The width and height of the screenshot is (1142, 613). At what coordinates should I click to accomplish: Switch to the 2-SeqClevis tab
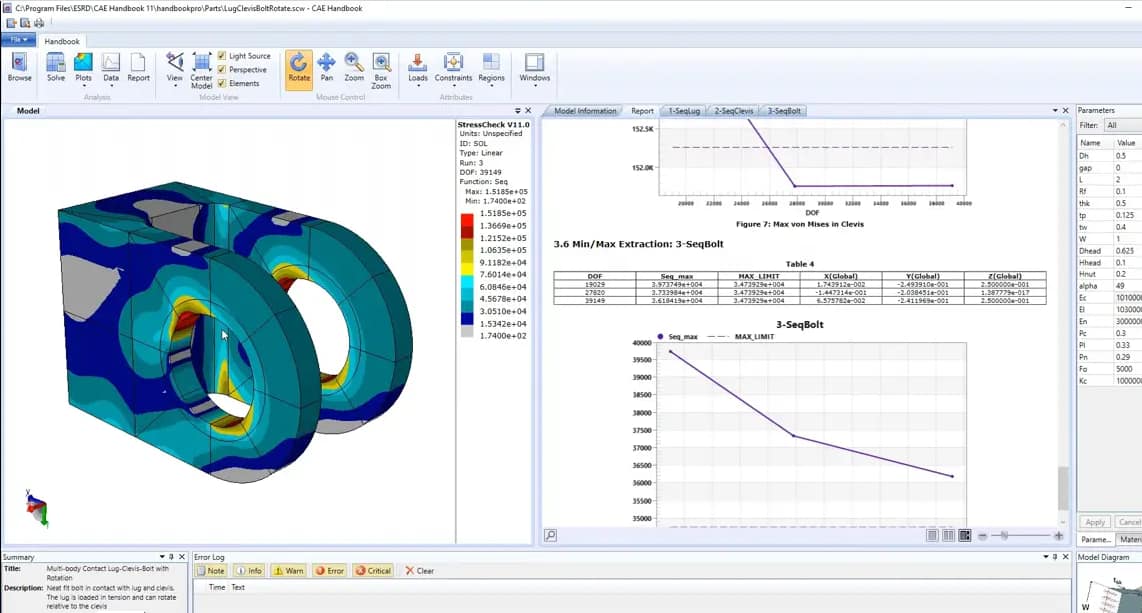point(732,111)
